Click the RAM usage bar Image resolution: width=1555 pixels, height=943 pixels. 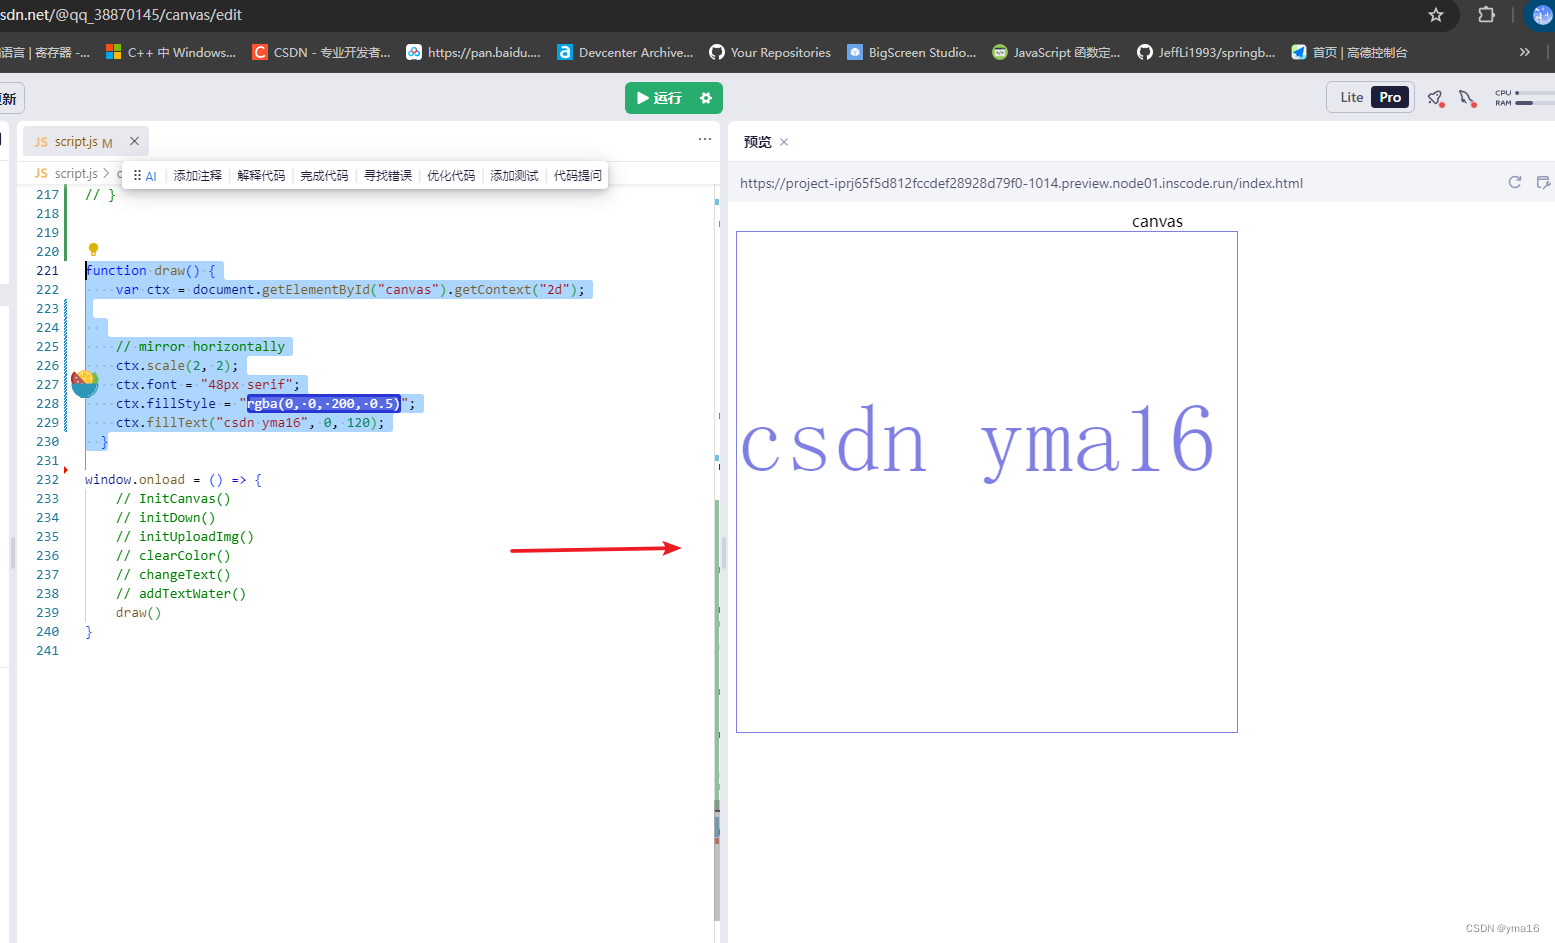click(1535, 103)
